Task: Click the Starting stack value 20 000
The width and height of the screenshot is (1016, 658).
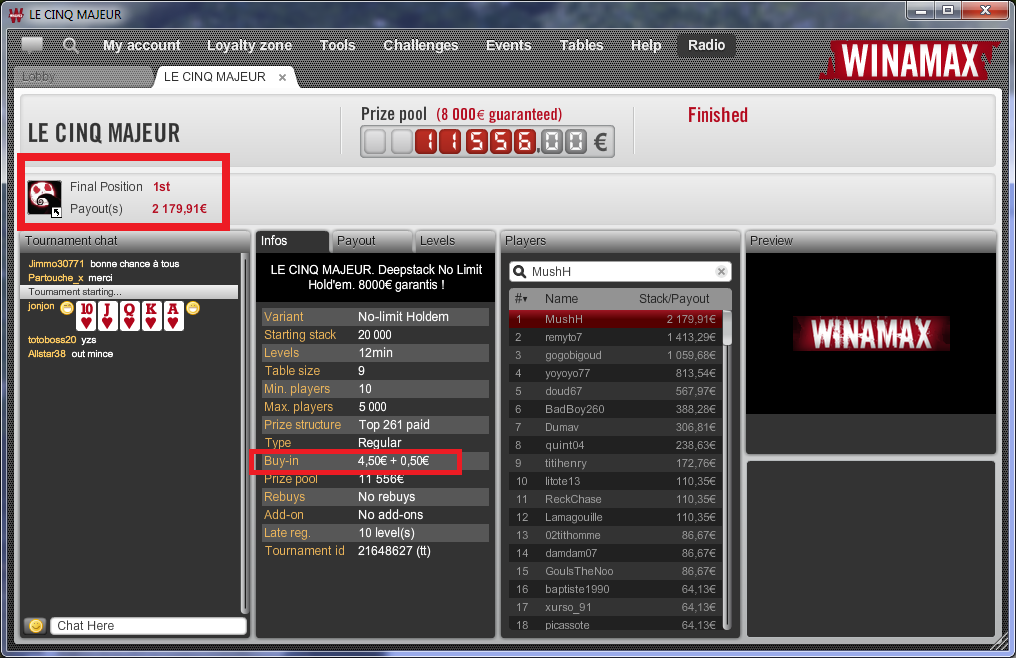Action: [x=375, y=335]
